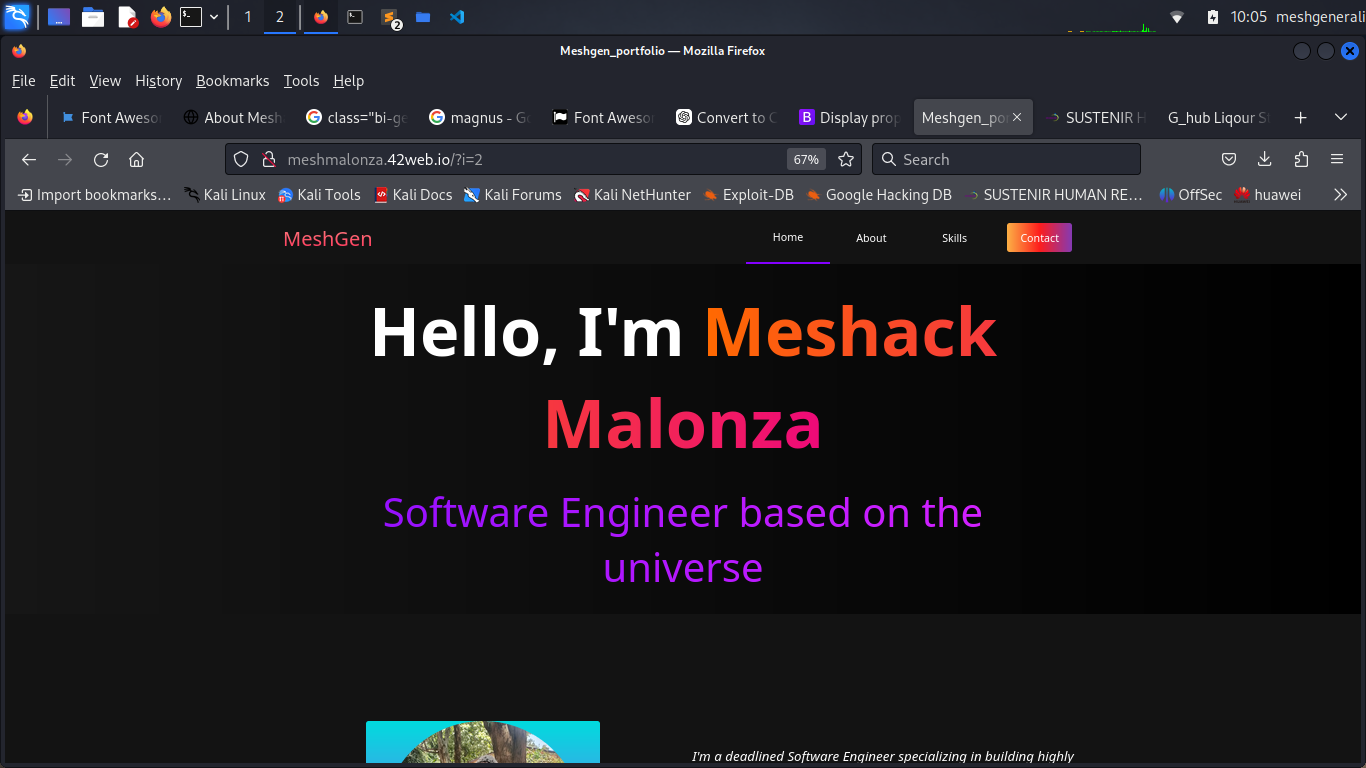The height and width of the screenshot is (768, 1366).
Task: Click the Search box in toolbar
Action: point(1006,159)
